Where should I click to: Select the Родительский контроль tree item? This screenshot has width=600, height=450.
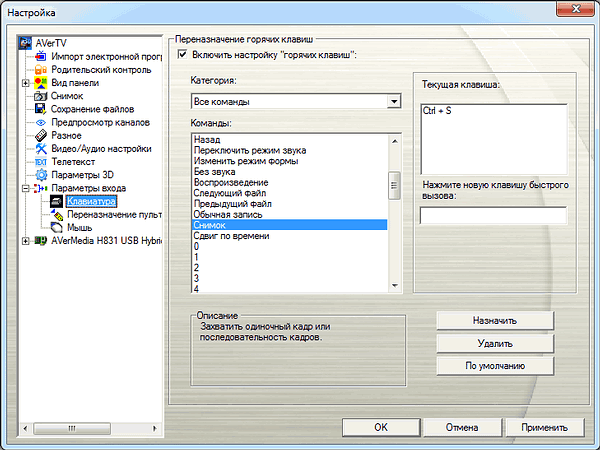101,70
